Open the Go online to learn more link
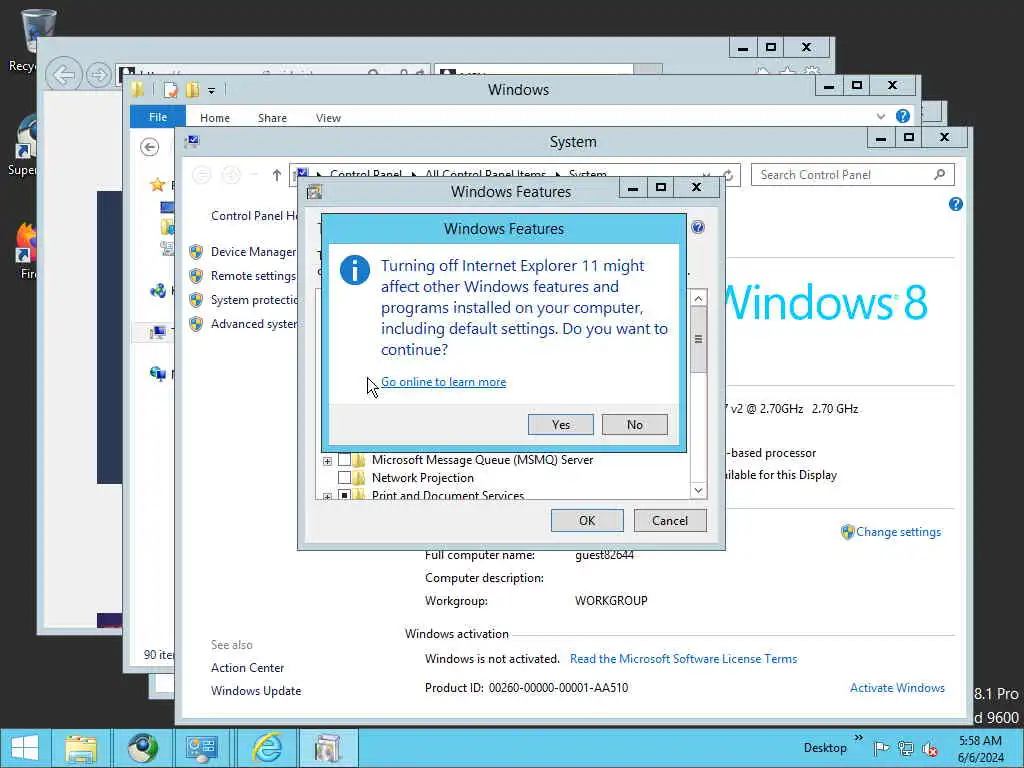The image size is (1024, 768). [x=443, y=382]
